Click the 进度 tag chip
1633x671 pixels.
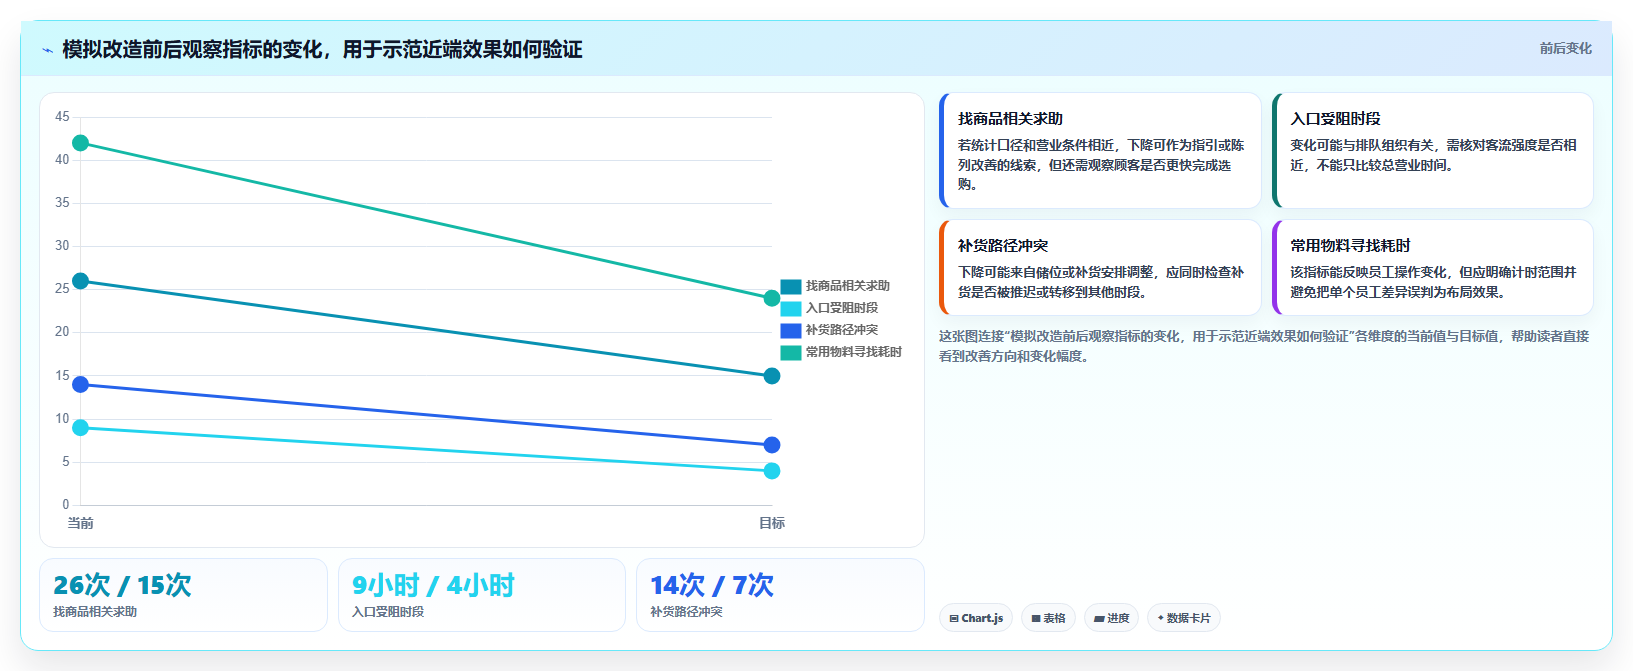click(1111, 618)
